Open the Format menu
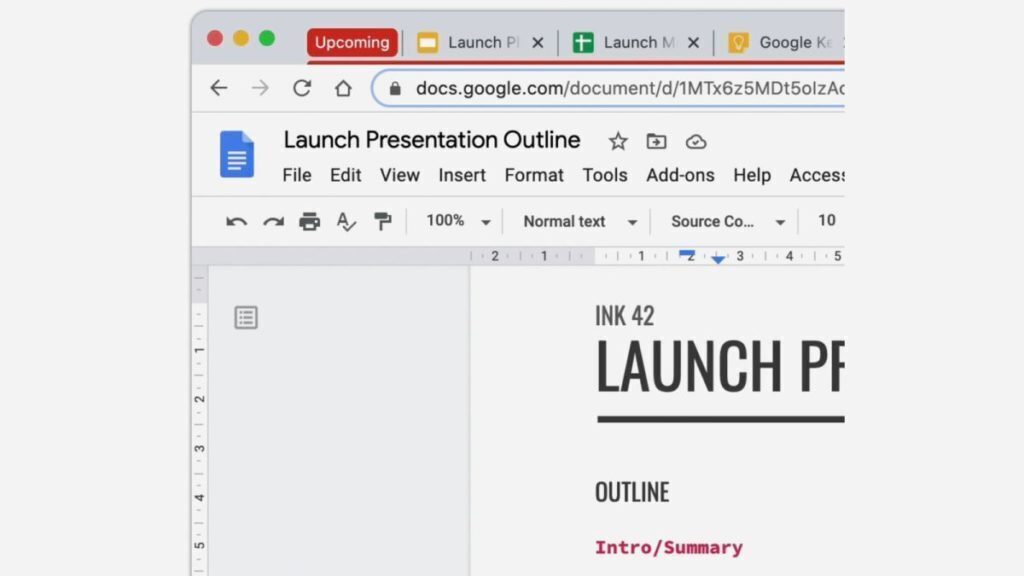The image size is (1024, 576). click(x=534, y=175)
